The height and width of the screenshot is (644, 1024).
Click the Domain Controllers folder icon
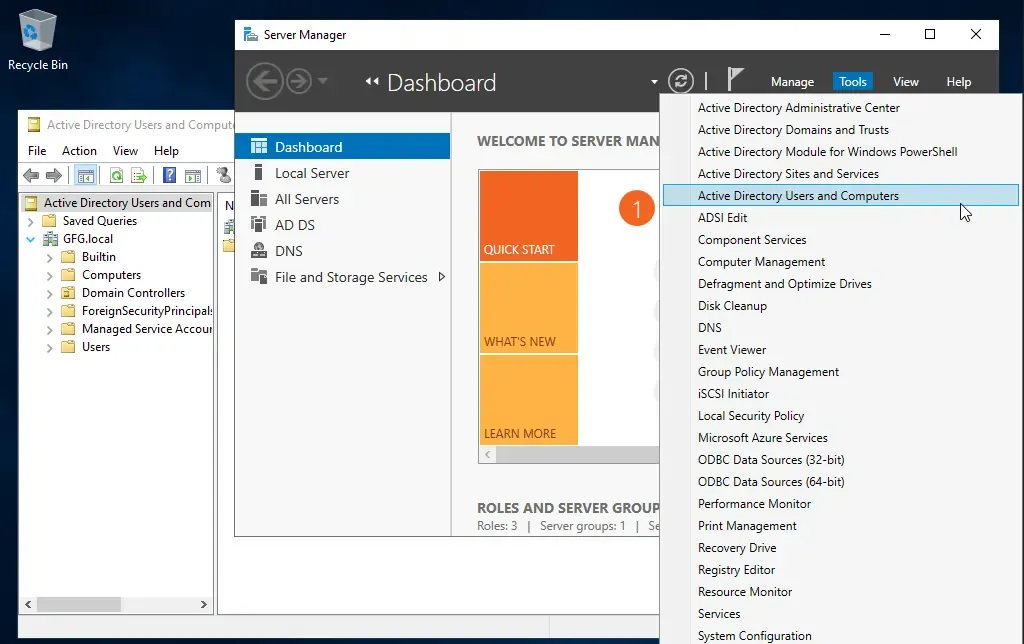click(68, 293)
